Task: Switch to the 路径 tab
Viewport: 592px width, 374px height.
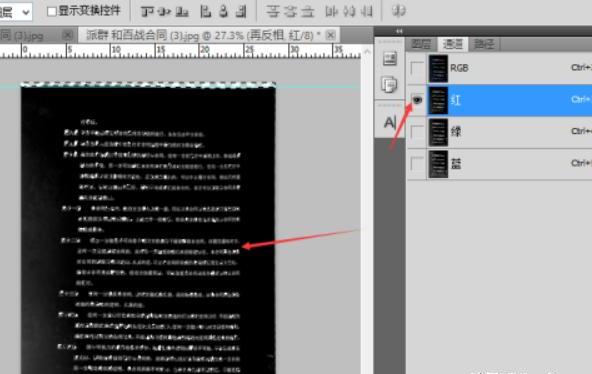Action: [x=484, y=45]
